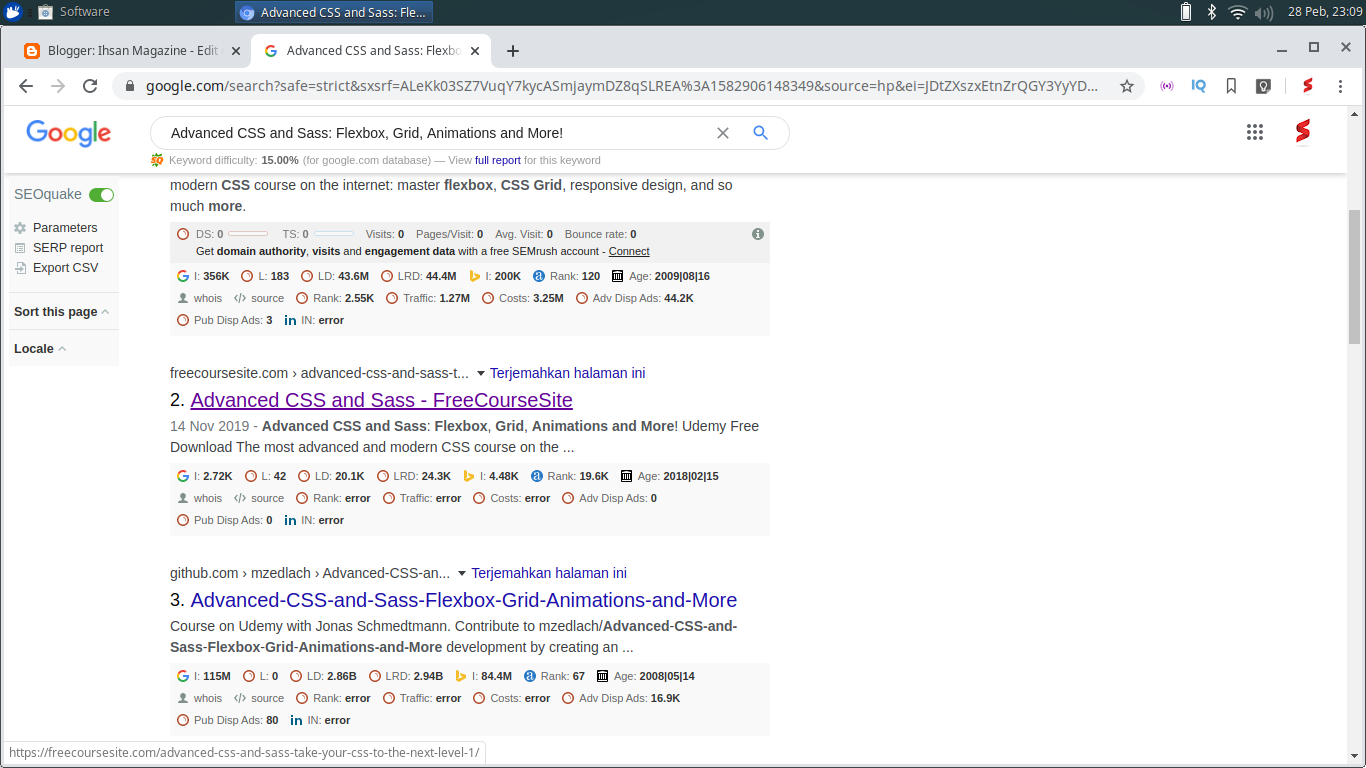
Task: Click Terjemahkan halaman ini for github result
Action: pyautogui.click(x=549, y=573)
